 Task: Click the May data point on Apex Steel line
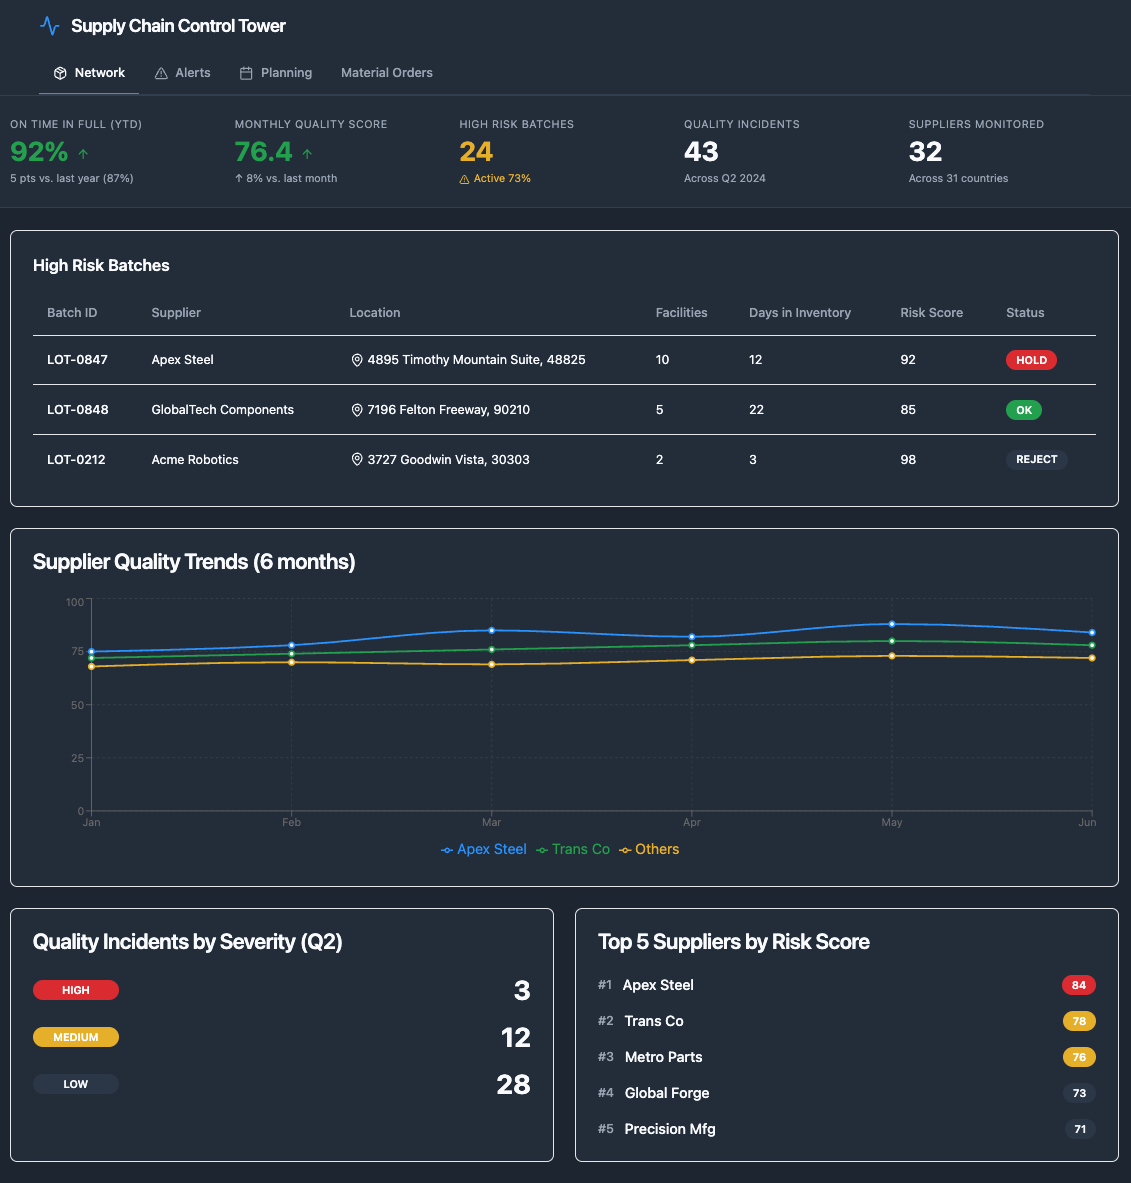[x=892, y=624]
